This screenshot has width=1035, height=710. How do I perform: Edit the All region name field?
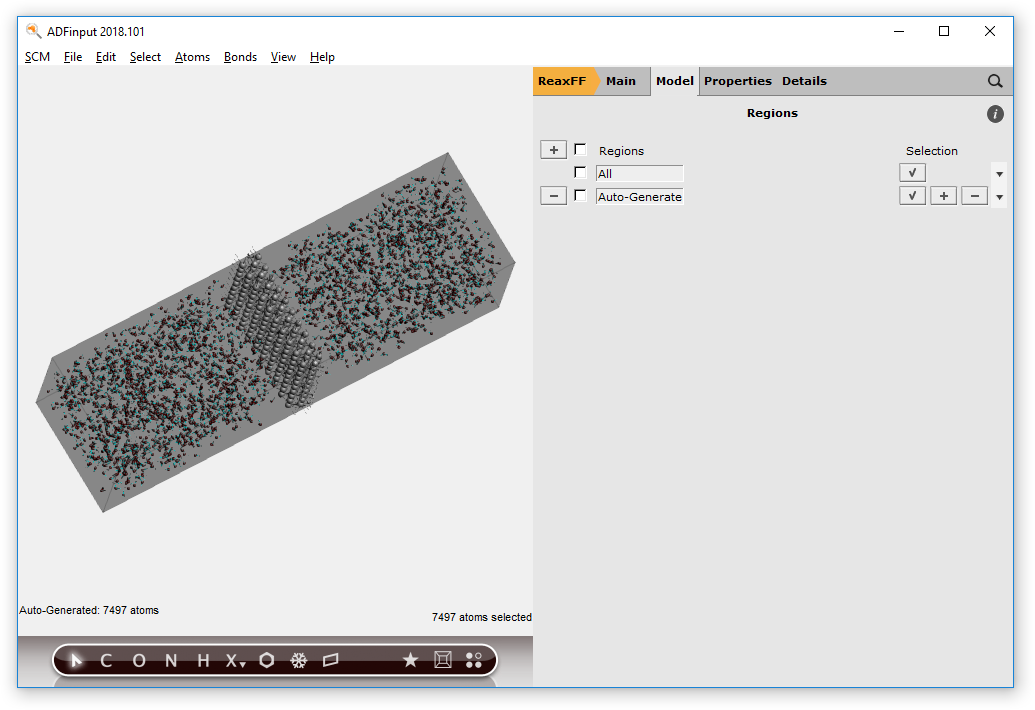640,174
